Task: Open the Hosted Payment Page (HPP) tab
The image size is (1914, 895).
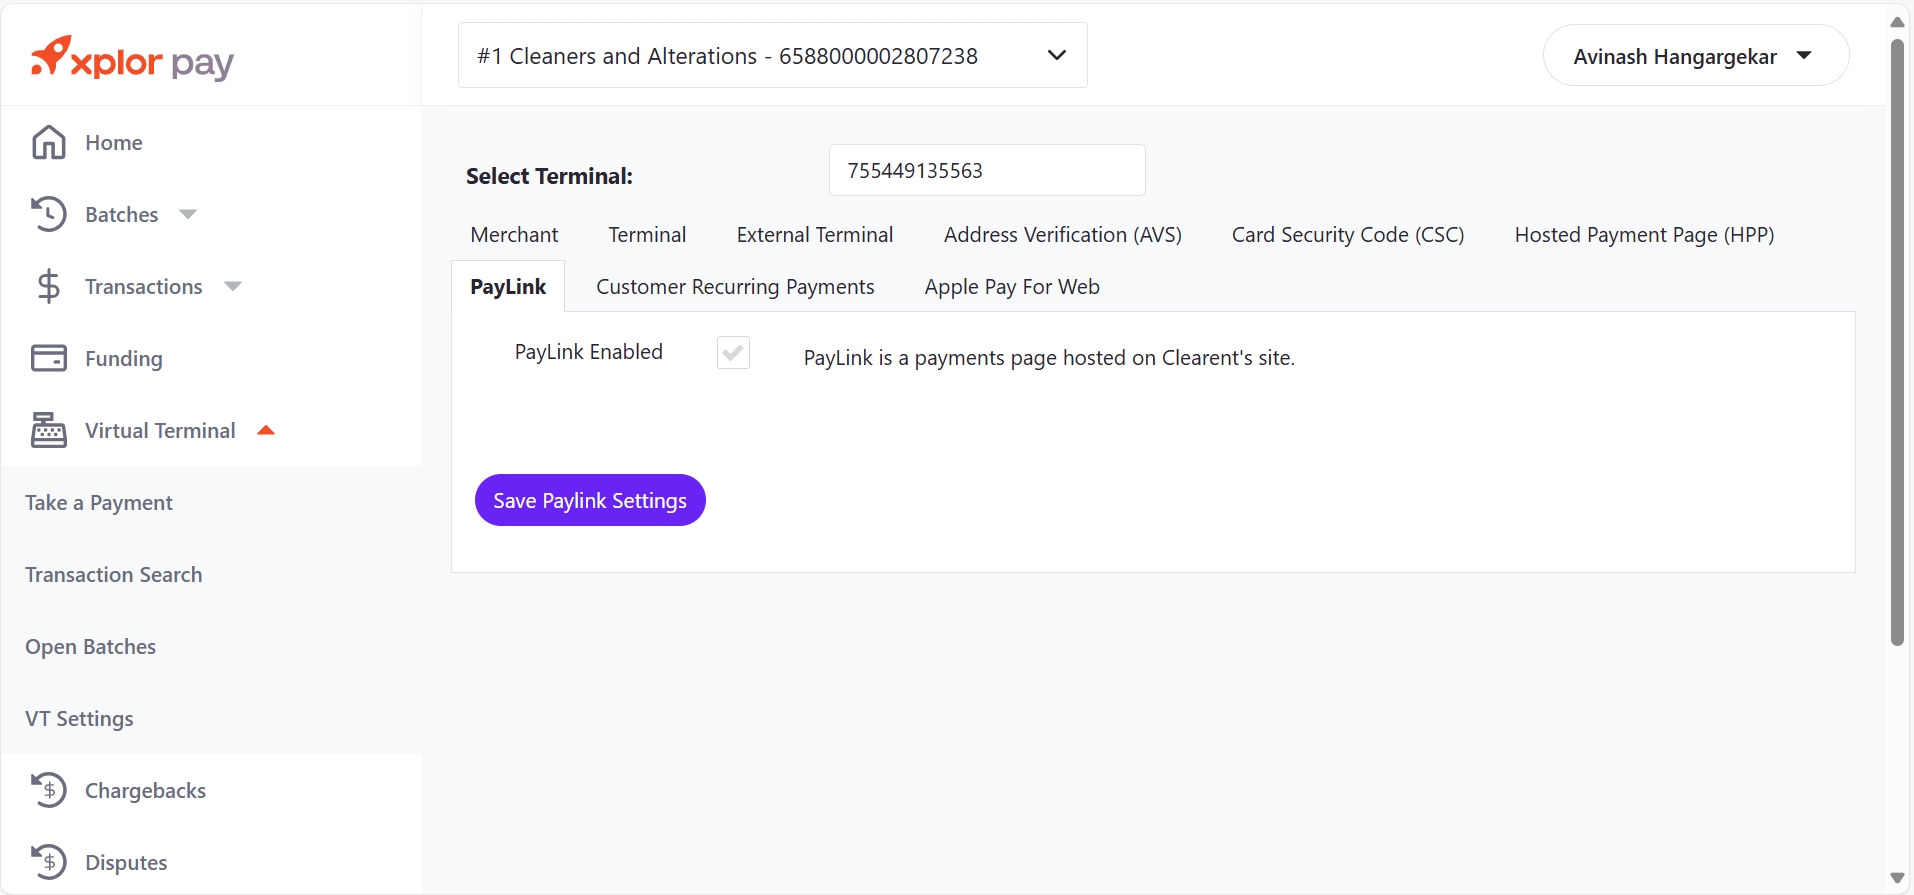Action: pos(1644,235)
